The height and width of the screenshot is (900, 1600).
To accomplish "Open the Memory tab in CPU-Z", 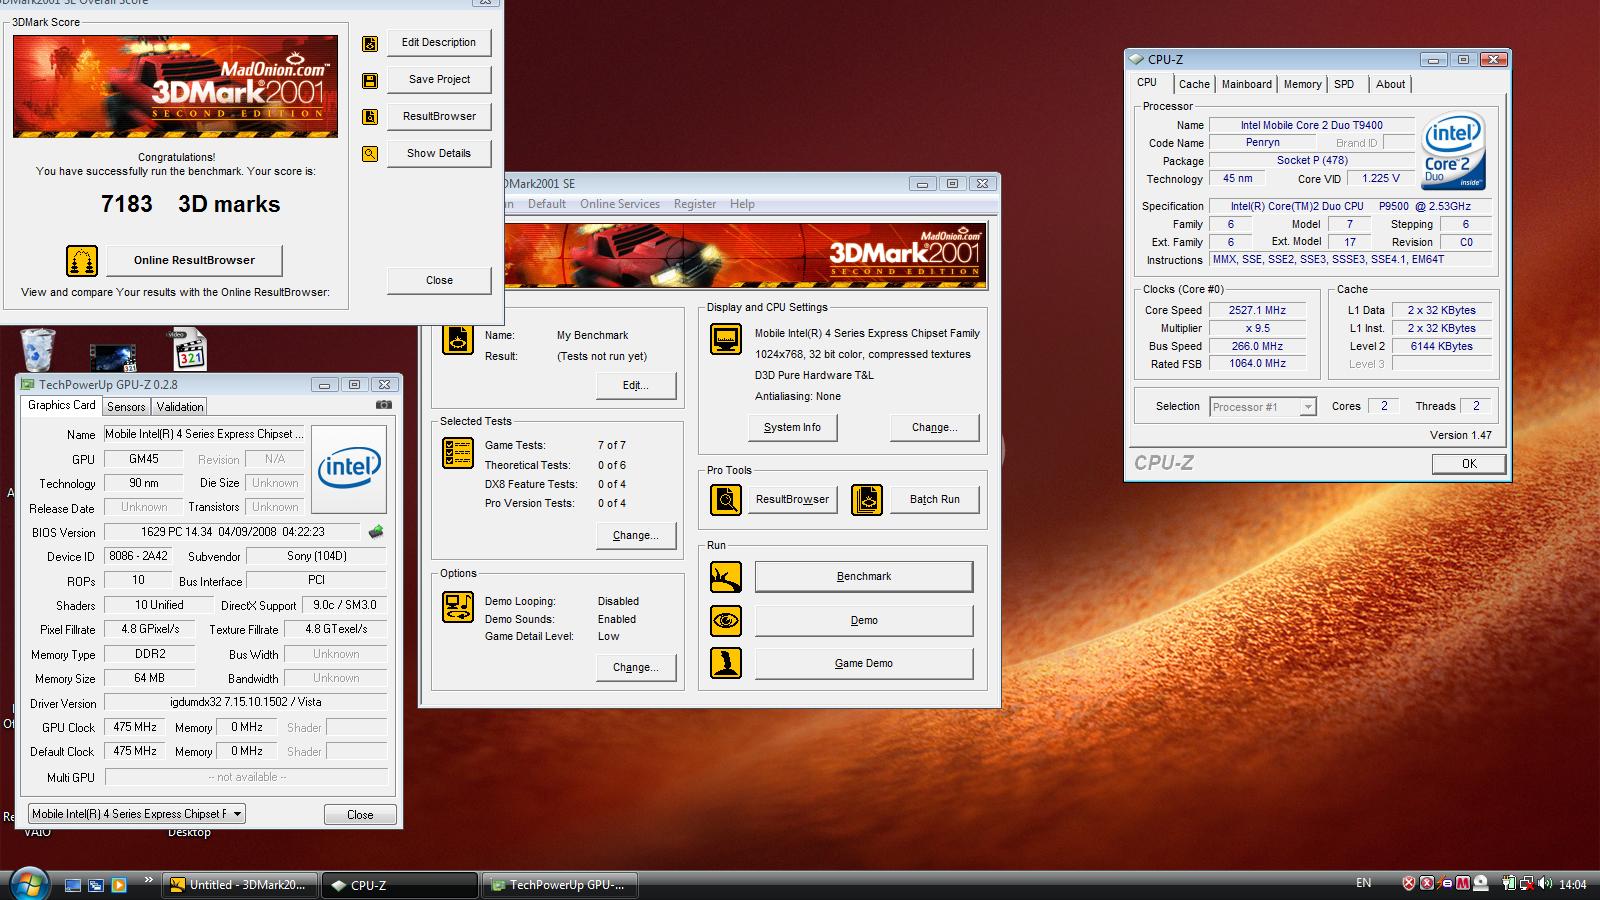I will [1302, 85].
